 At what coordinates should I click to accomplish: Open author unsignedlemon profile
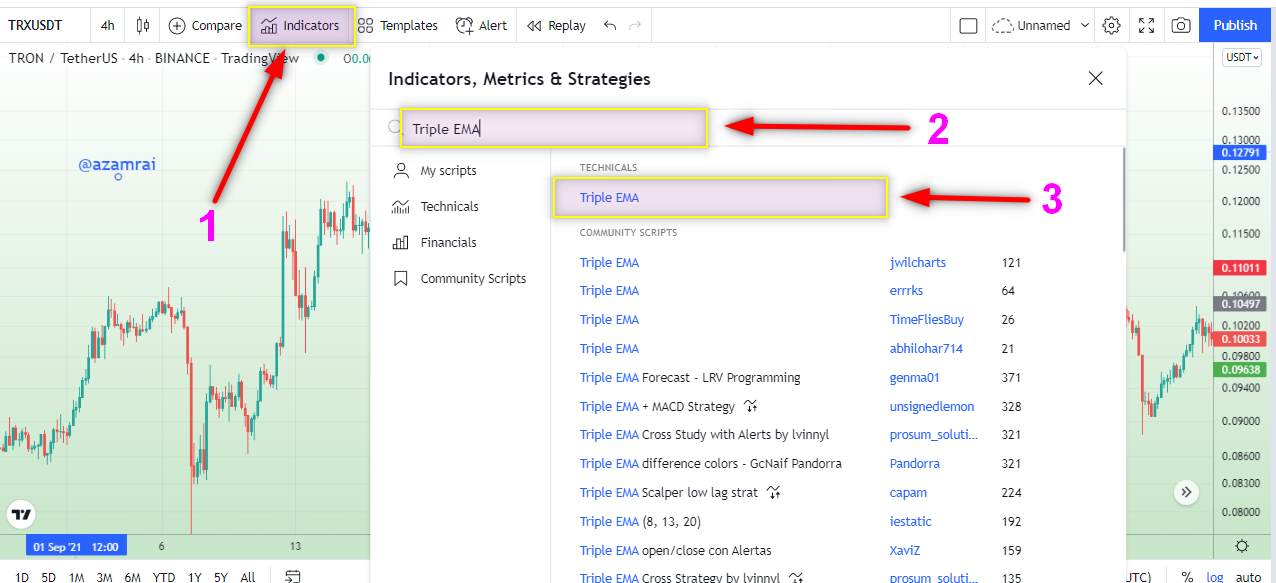click(x=932, y=407)
